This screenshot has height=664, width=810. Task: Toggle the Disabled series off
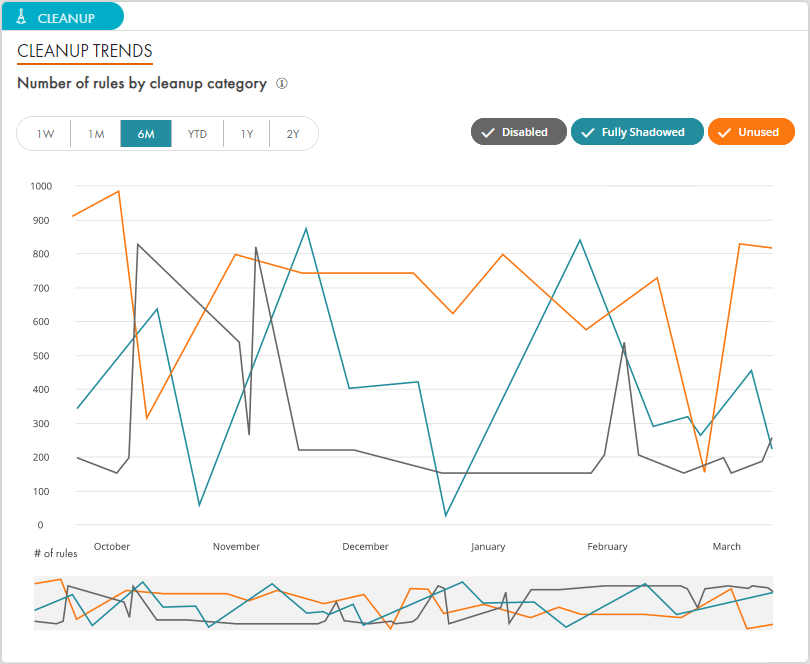point(518,132)
